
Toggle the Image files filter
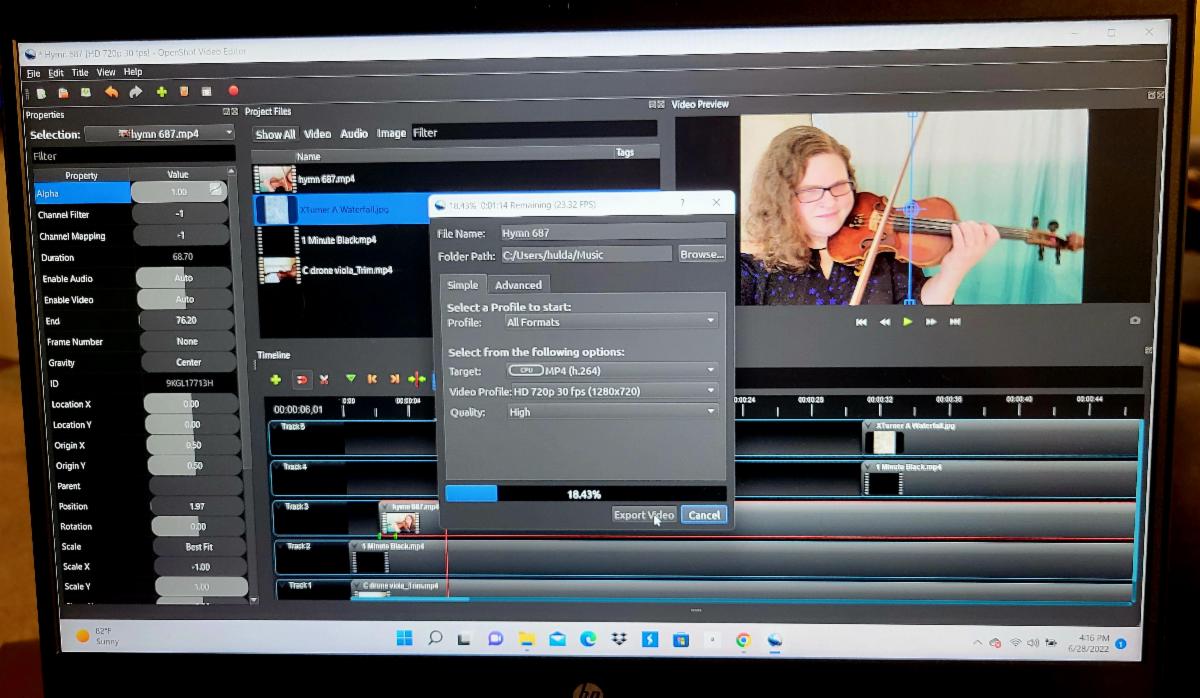(391, 133)
